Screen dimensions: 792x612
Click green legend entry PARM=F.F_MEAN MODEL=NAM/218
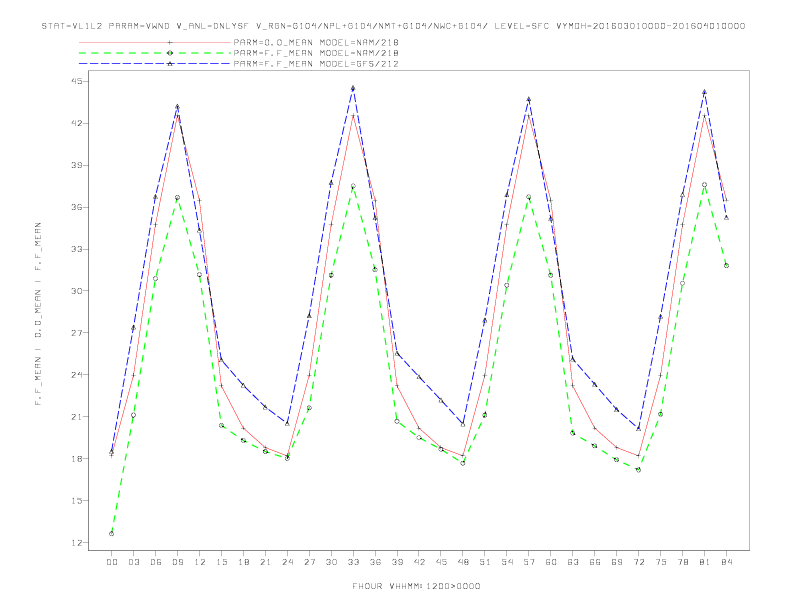316,53
